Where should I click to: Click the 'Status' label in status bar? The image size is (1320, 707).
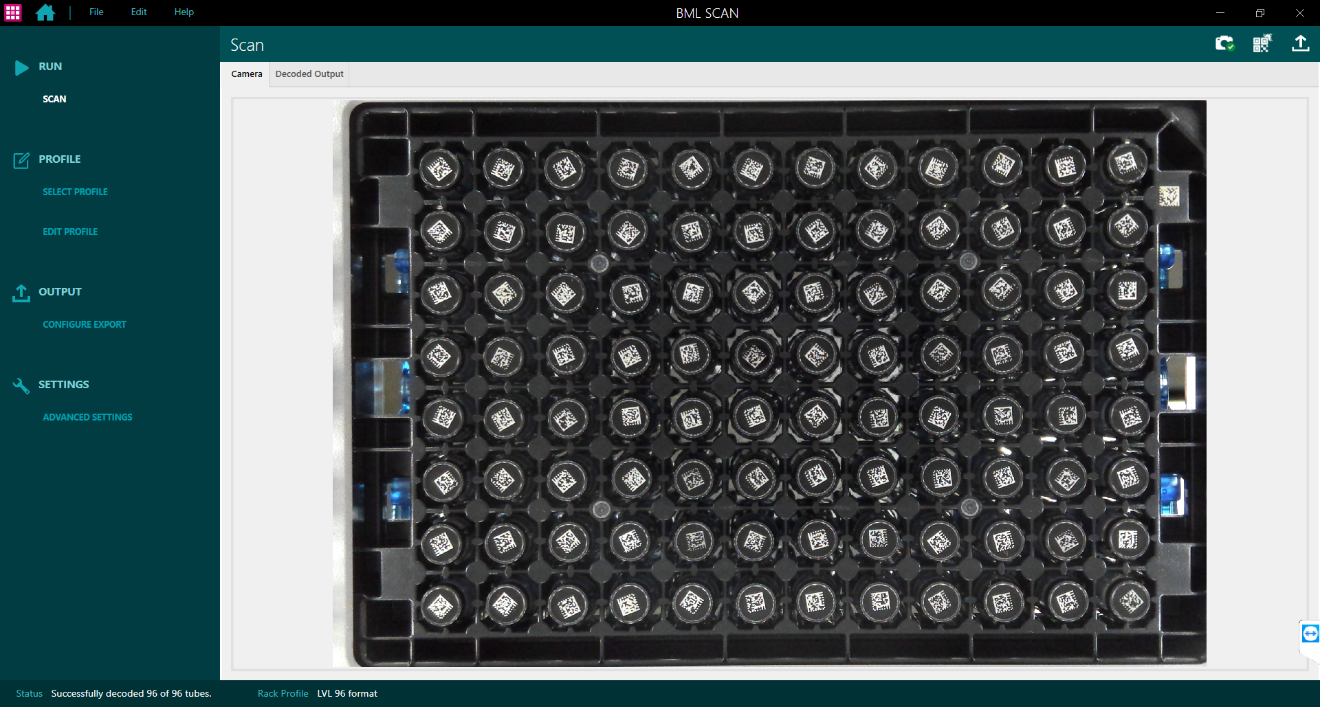(x=29, y=694)
